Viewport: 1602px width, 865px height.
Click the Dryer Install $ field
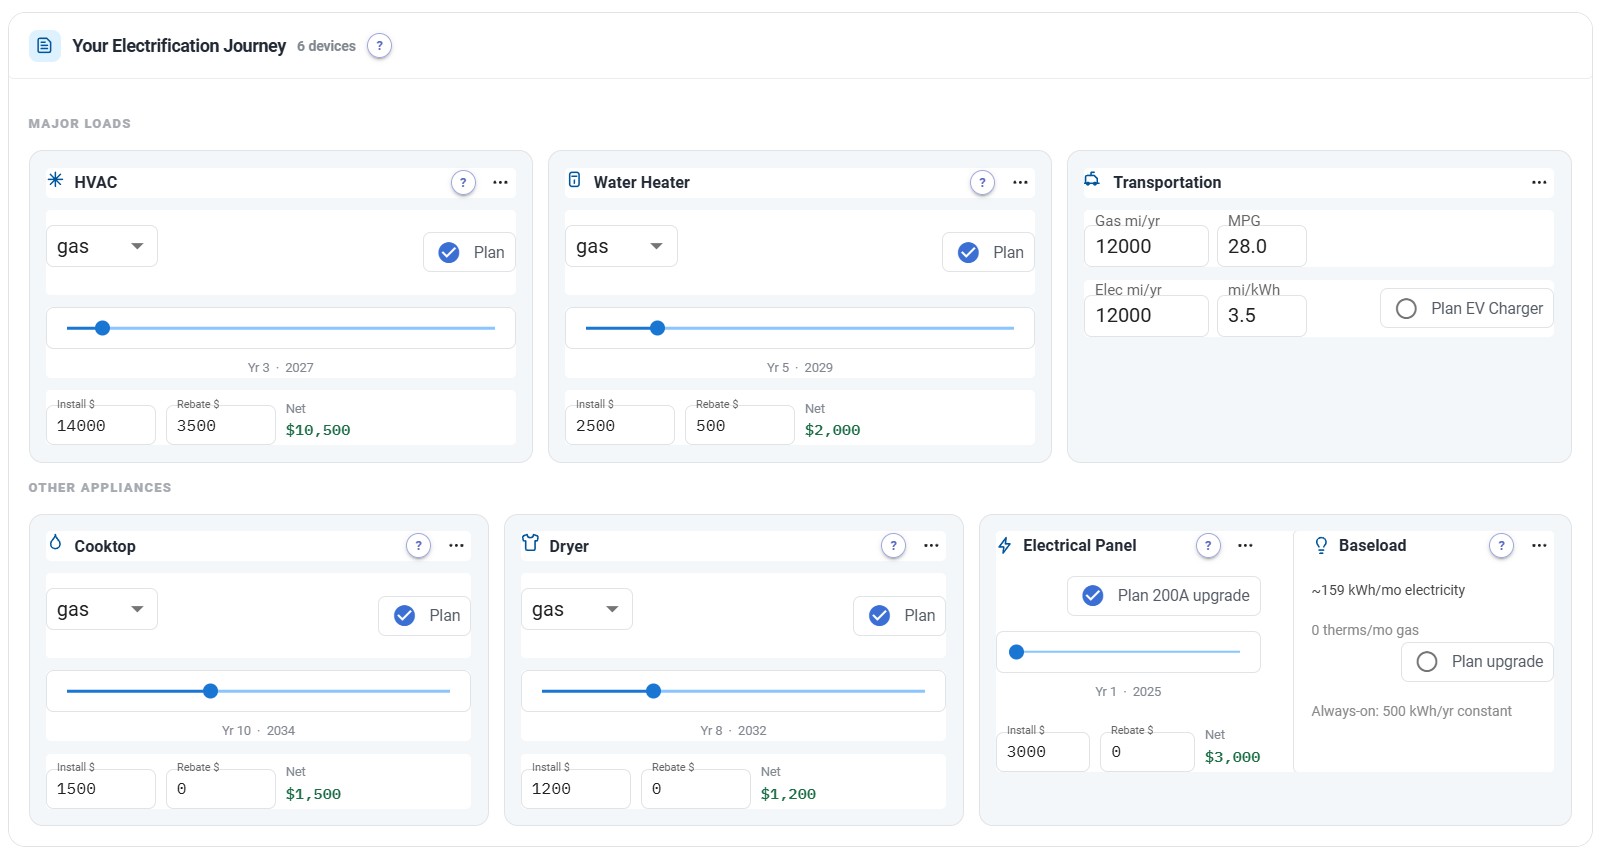pos(576,789)
